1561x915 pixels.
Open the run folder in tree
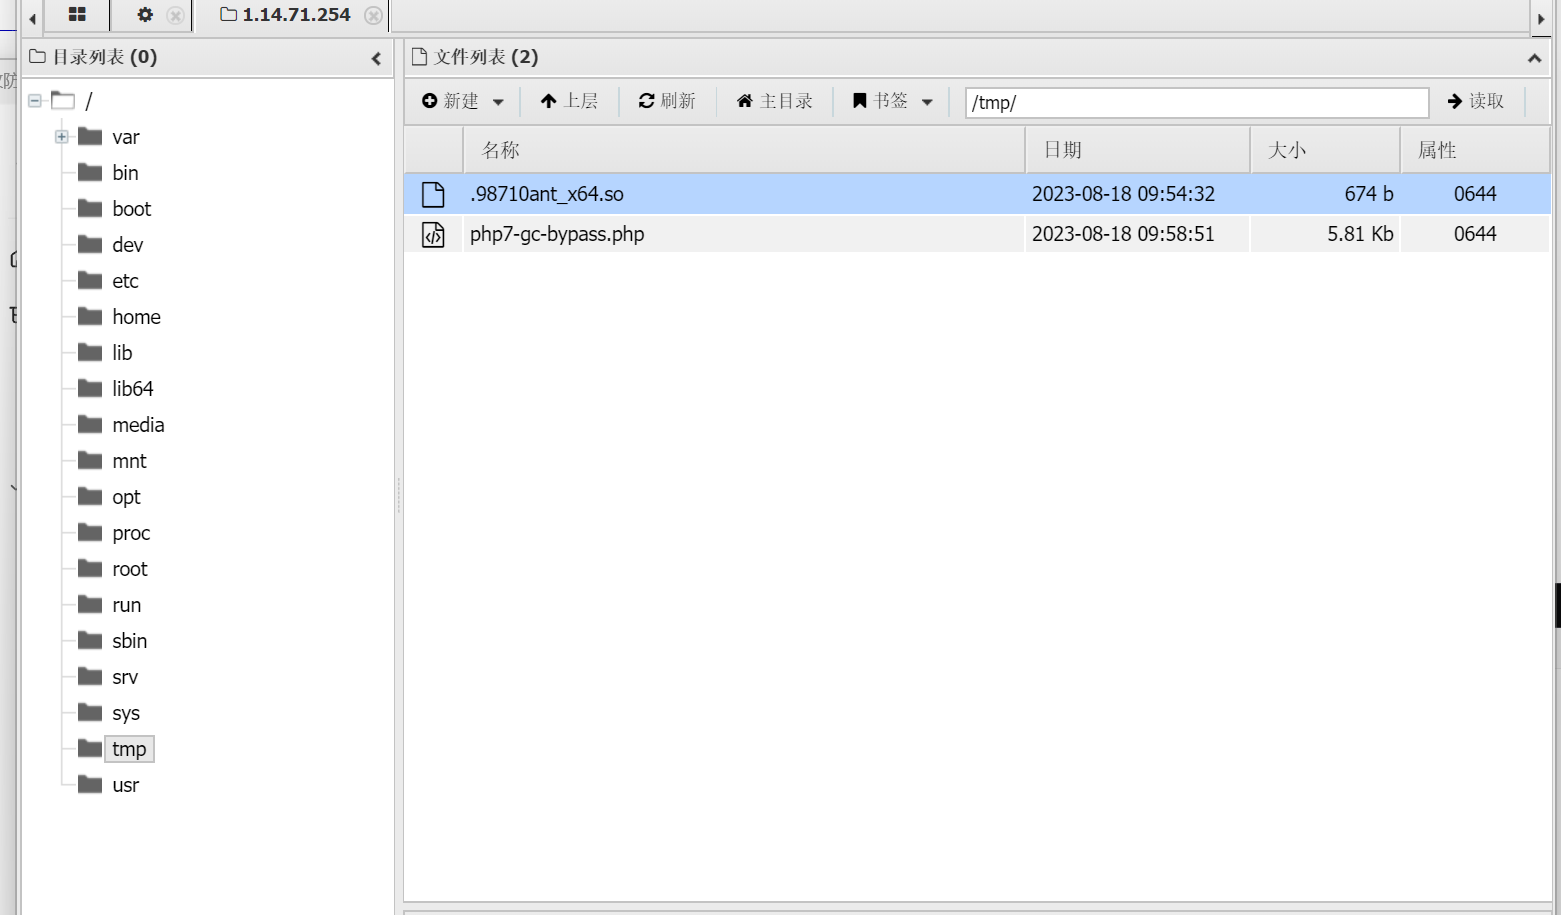[126, 605]
